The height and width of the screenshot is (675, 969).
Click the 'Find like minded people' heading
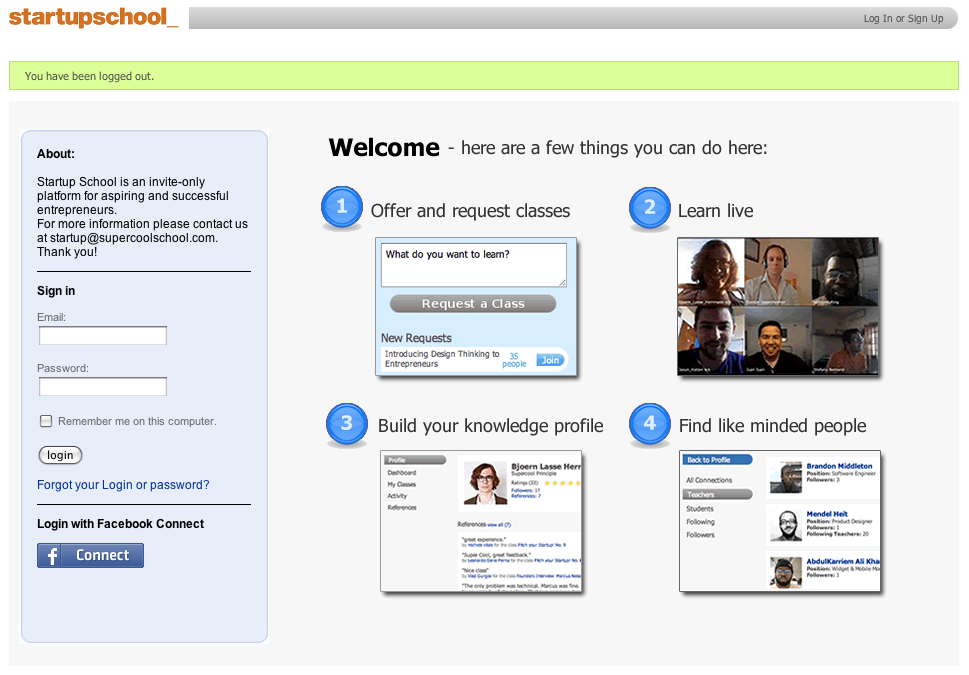(772, 426)
